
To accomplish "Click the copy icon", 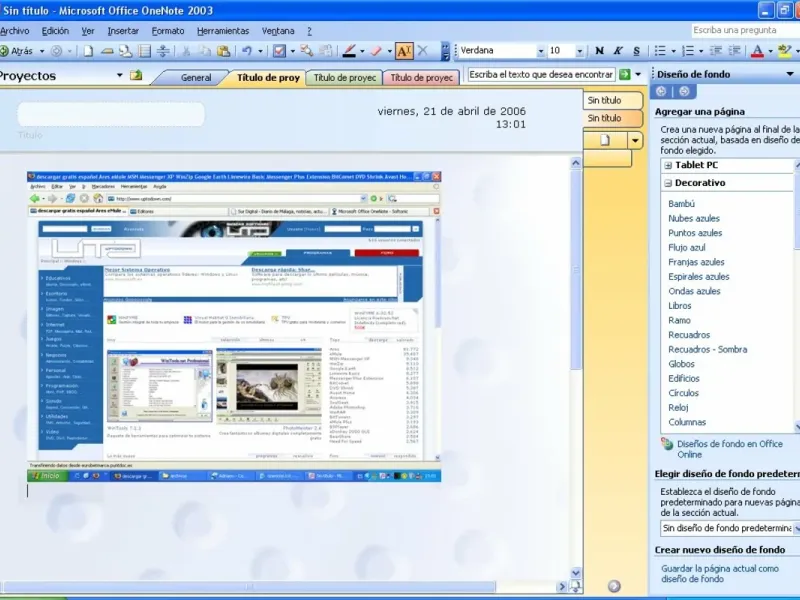I will click(205, 51).
